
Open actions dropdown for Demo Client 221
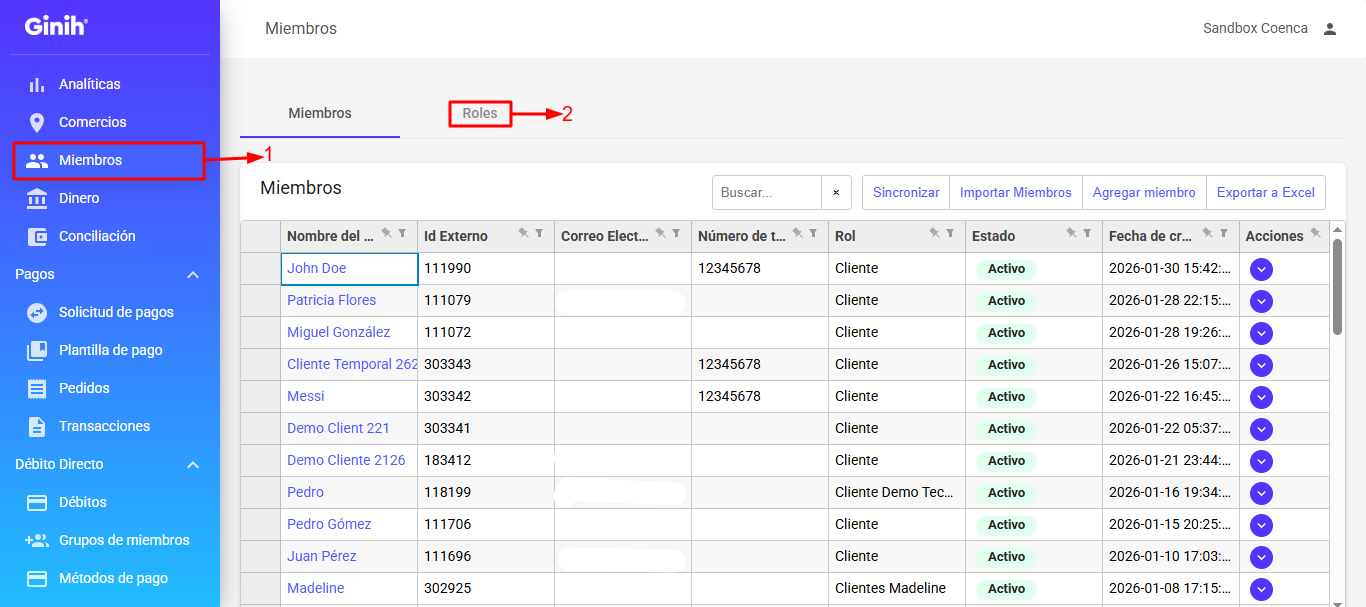[1261, 429]
